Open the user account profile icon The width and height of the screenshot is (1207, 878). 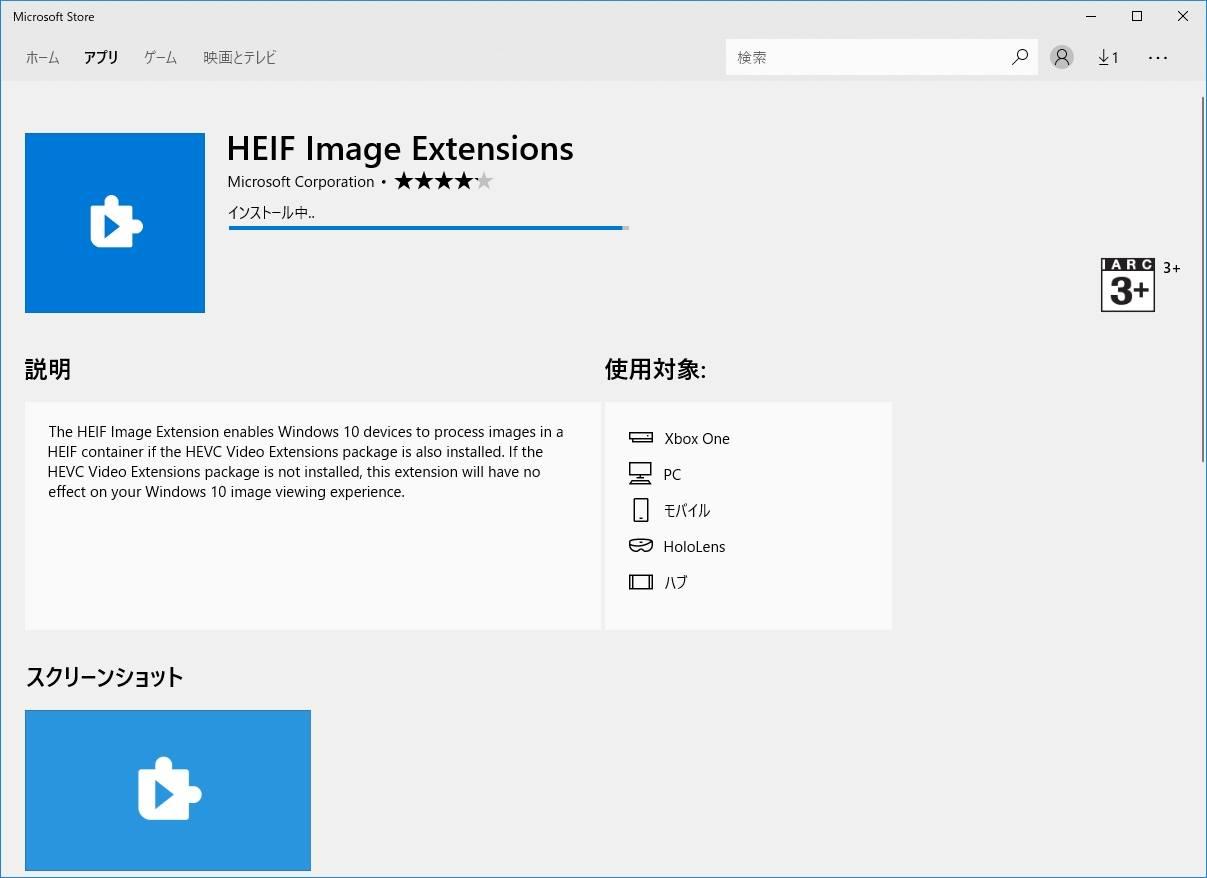click(1061, 57)
